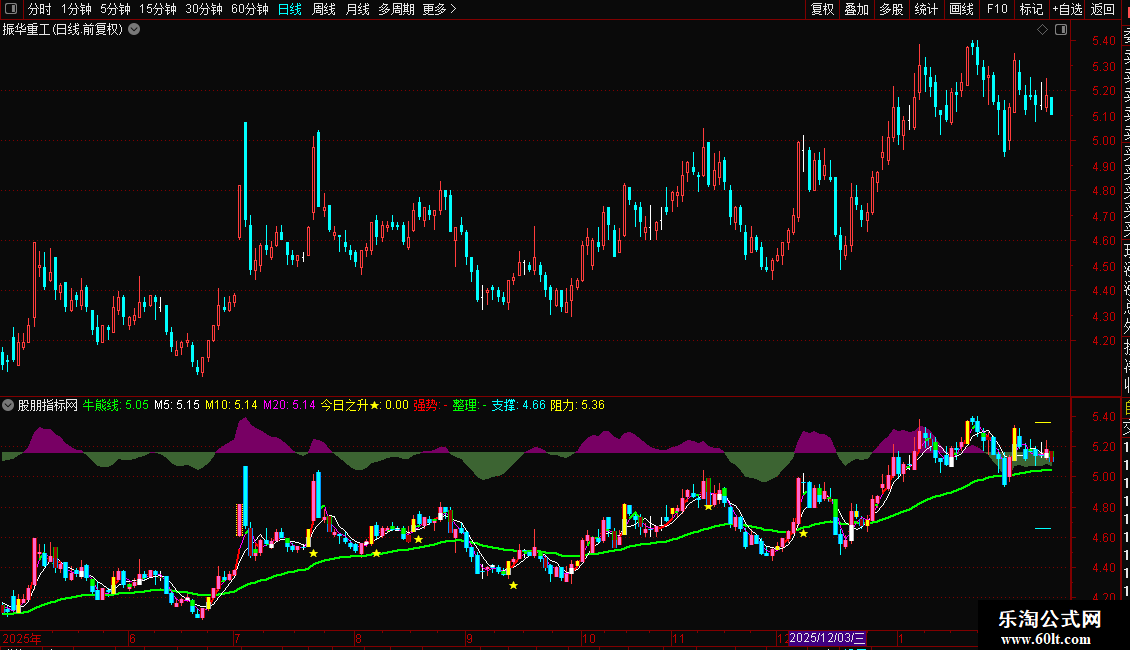Toggle the panel layout icon beside the diamond
Image resolution: width=1130 pixels, height=650 pixels.
1061,30
